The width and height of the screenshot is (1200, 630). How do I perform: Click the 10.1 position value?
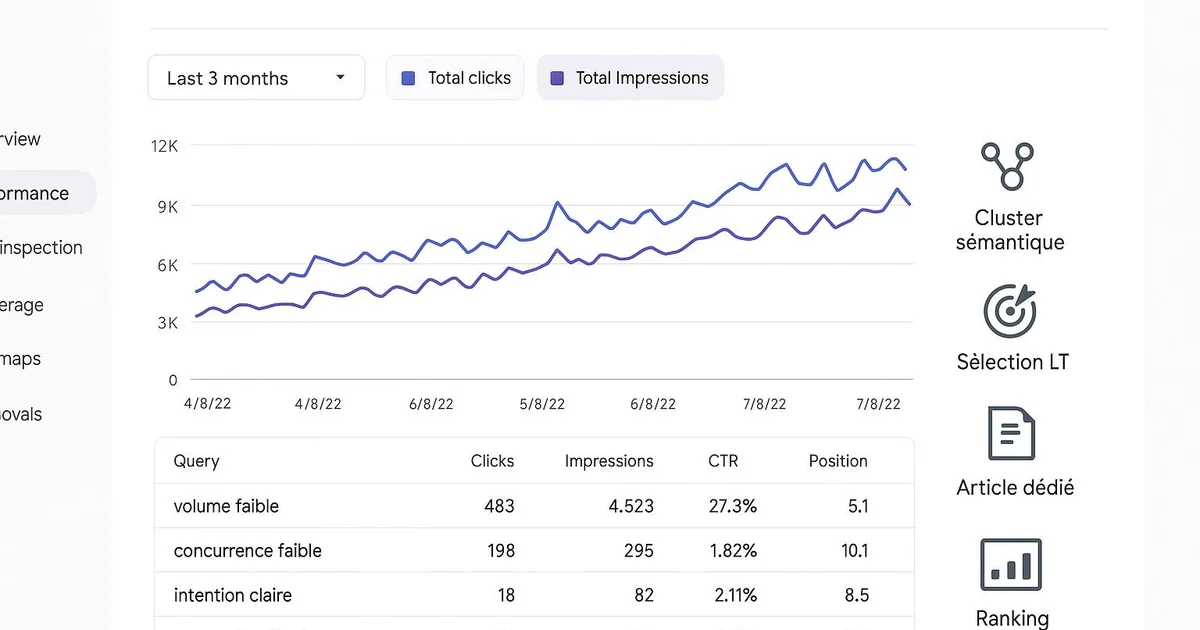coord(855,550)
